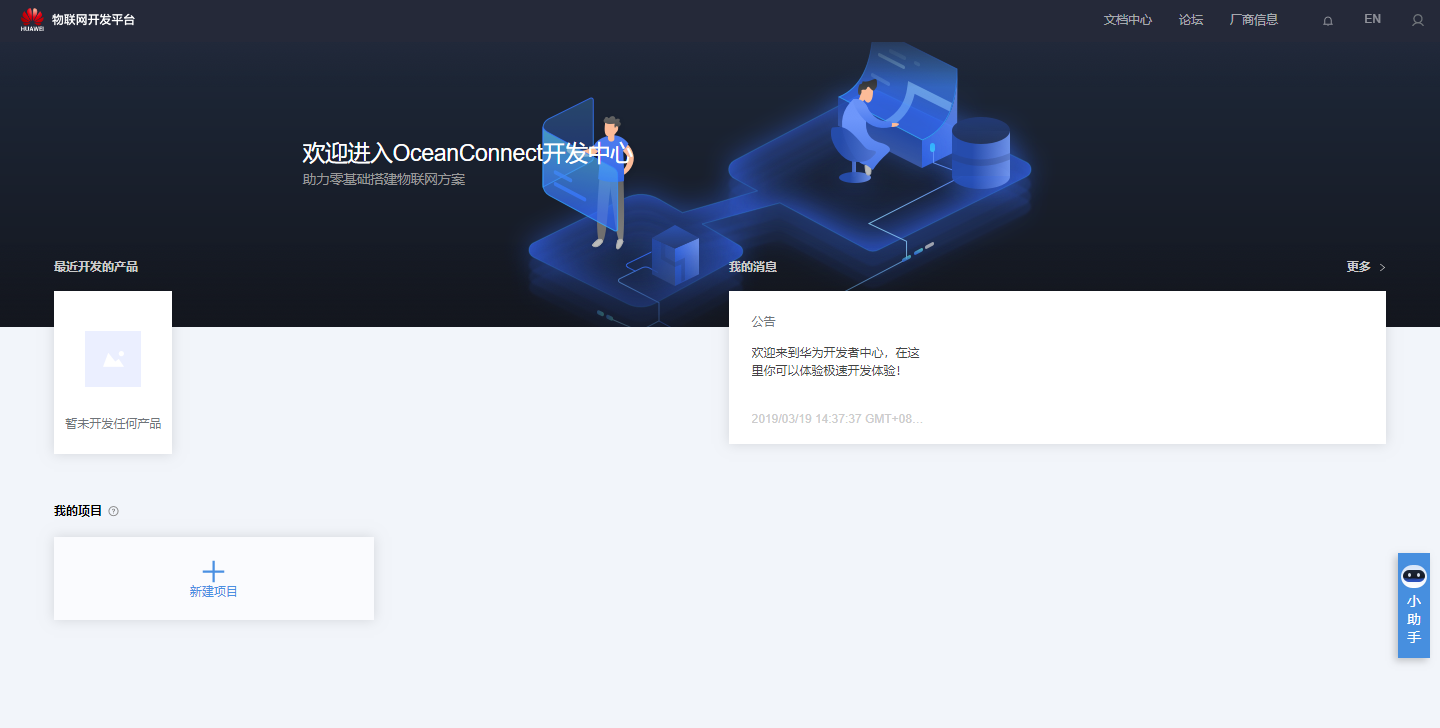Viewport: 1440px width, 728px height.
Task: Switch language to EN
Action: [1372, 19]
